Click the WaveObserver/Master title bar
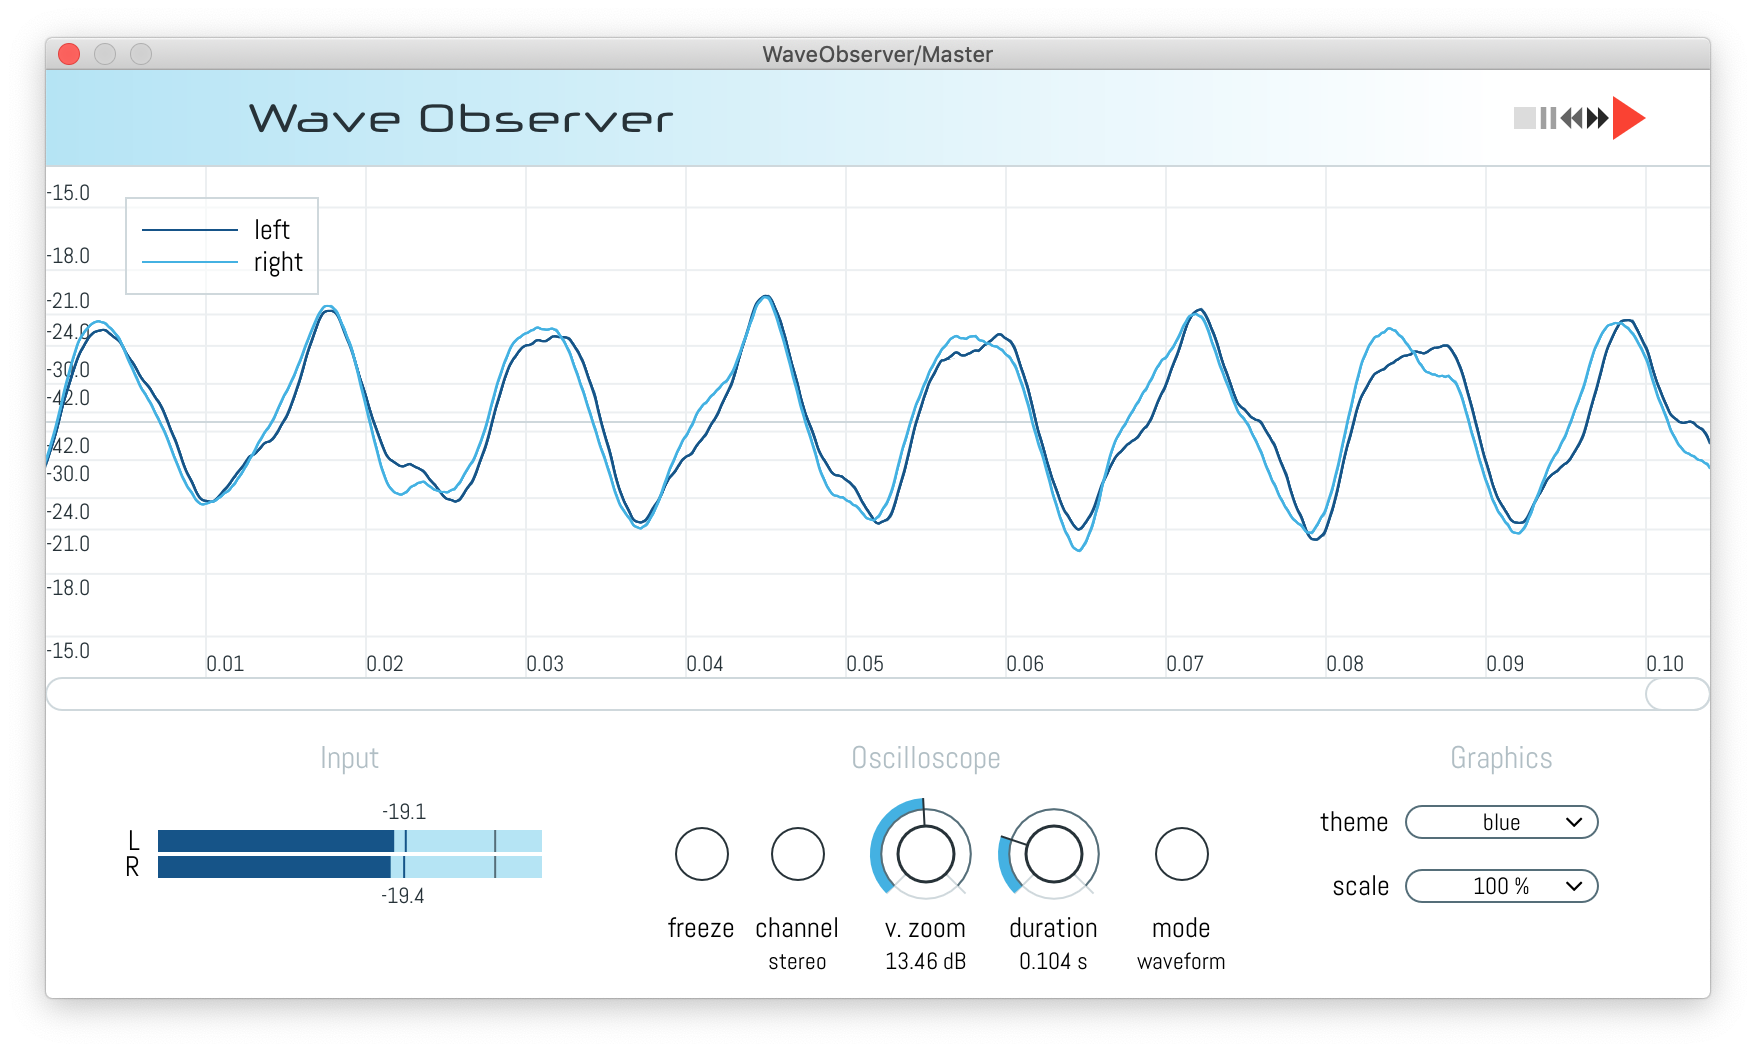Image resolution: width=1756 pixels, height=1052 pixels. [x=878, y=54]
